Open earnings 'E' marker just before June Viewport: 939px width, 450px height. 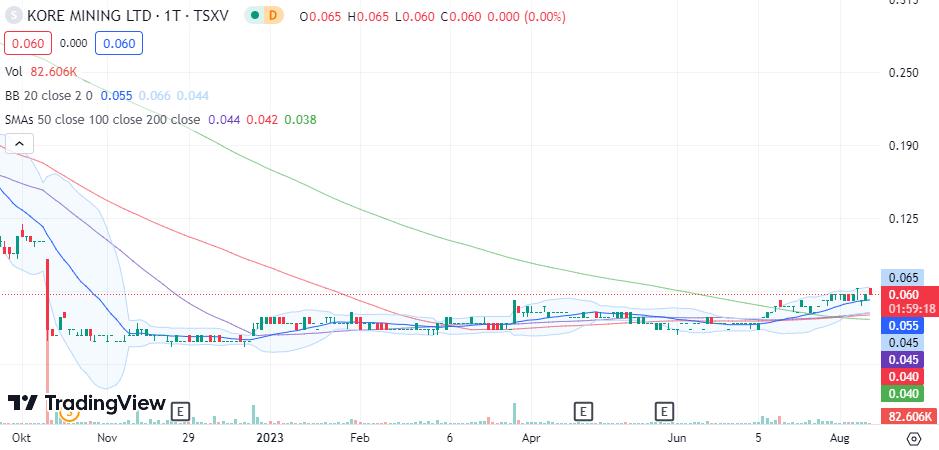(x=664, y=412)
